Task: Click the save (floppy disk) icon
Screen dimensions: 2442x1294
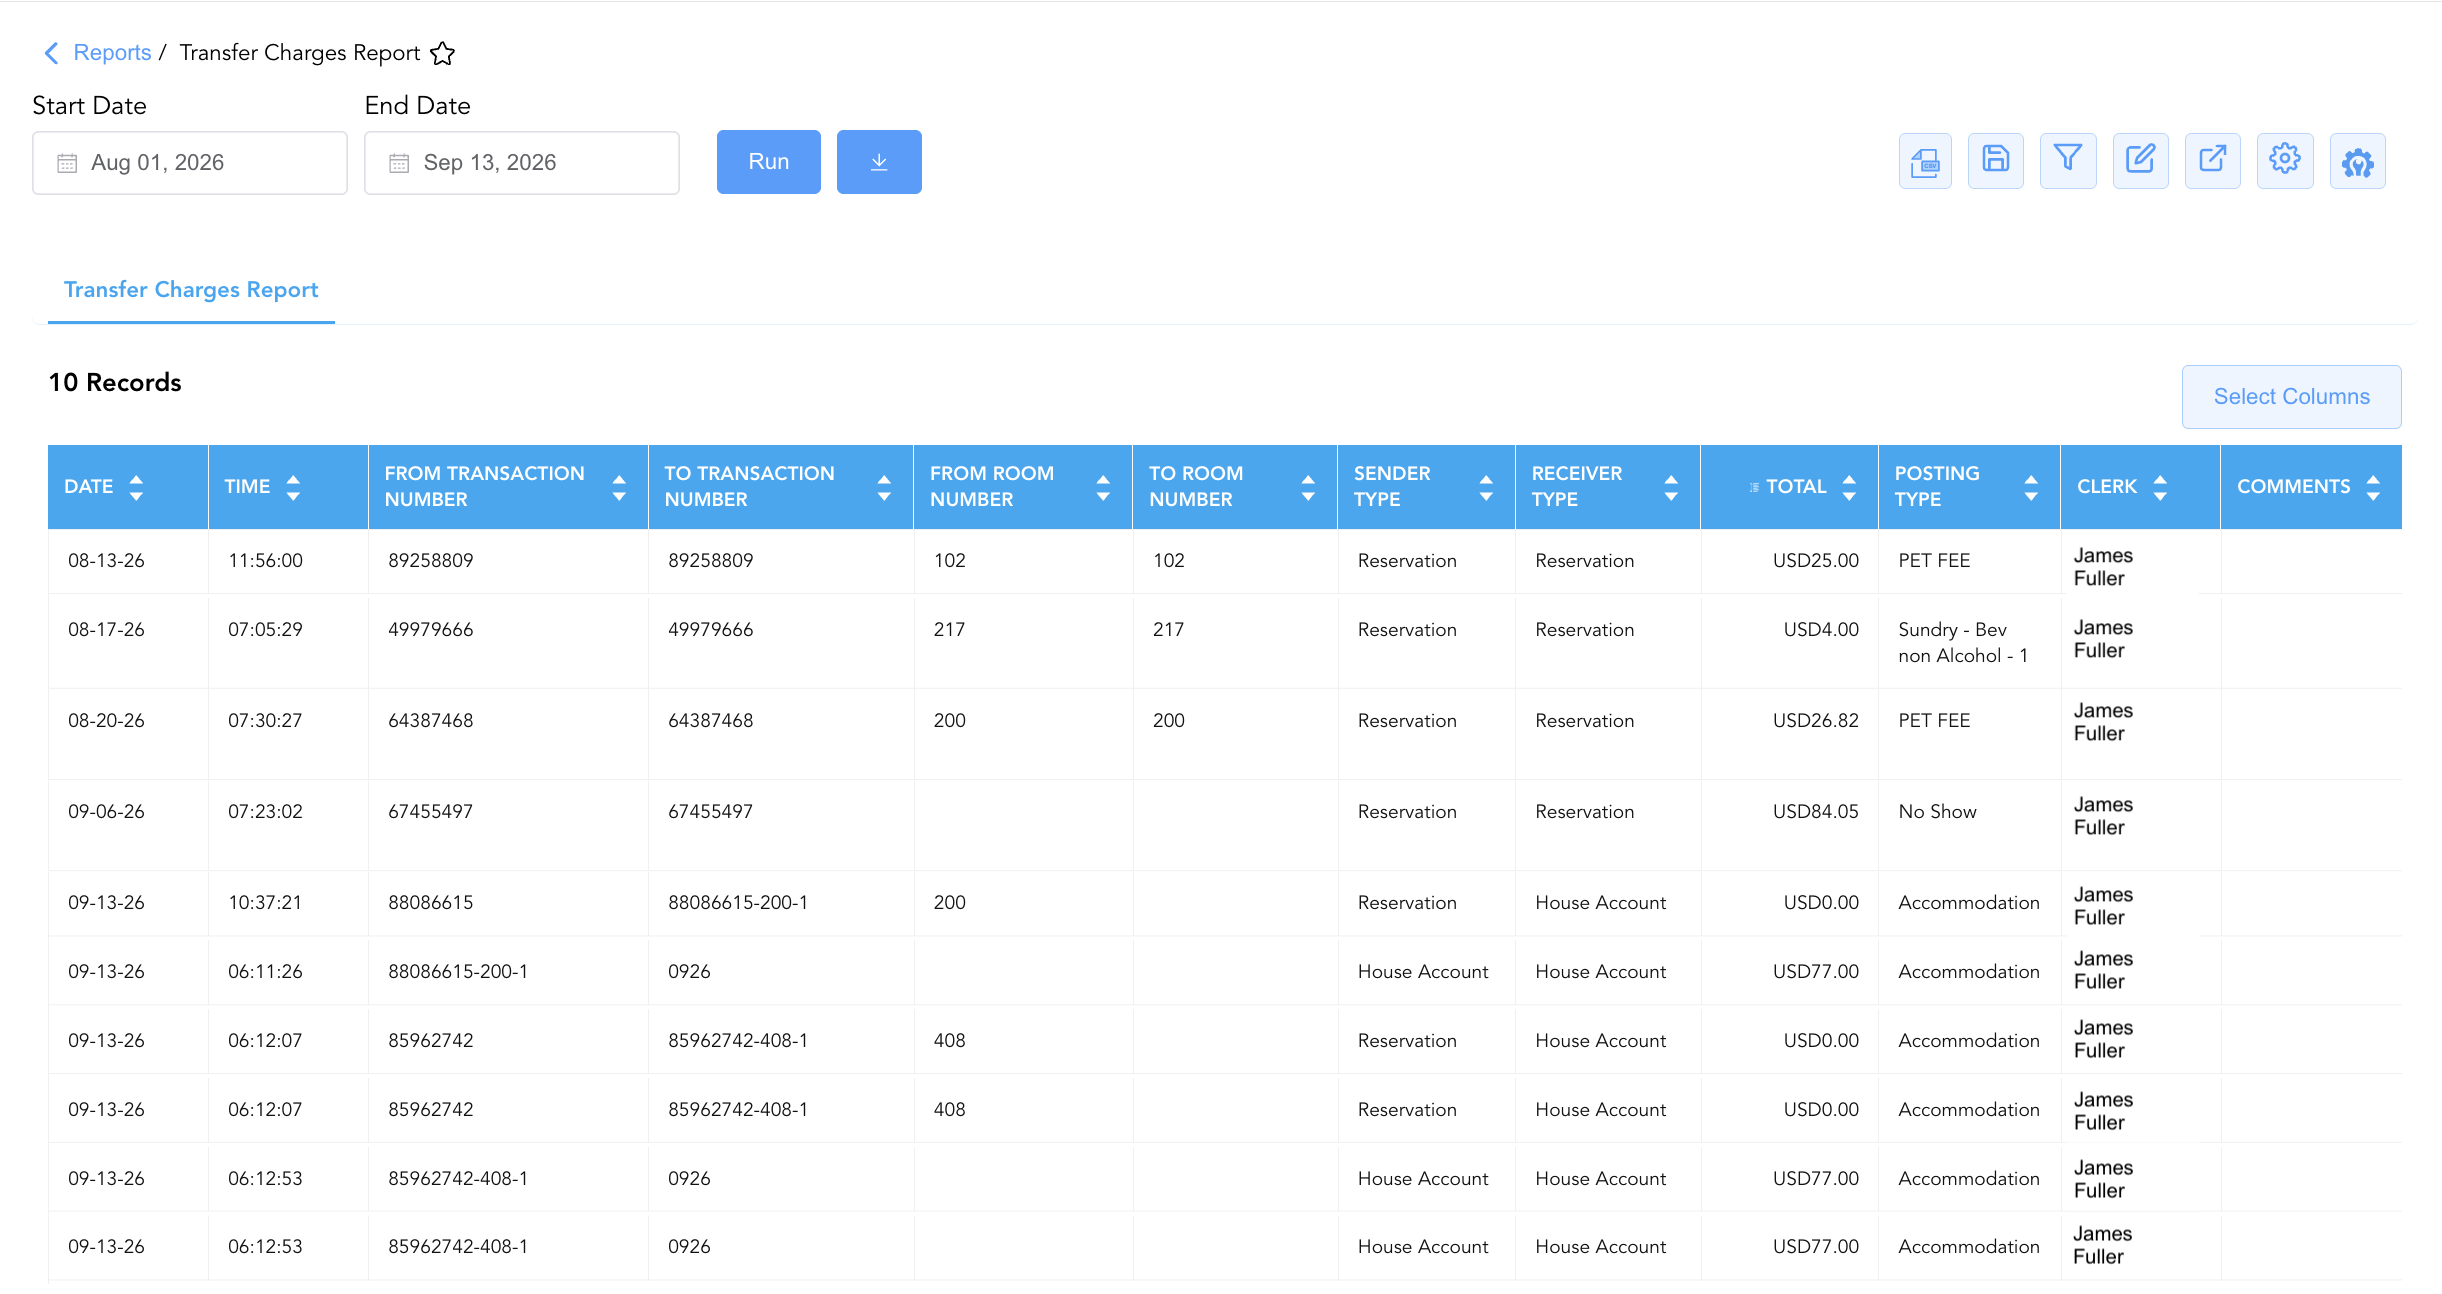Action: 1996,161
